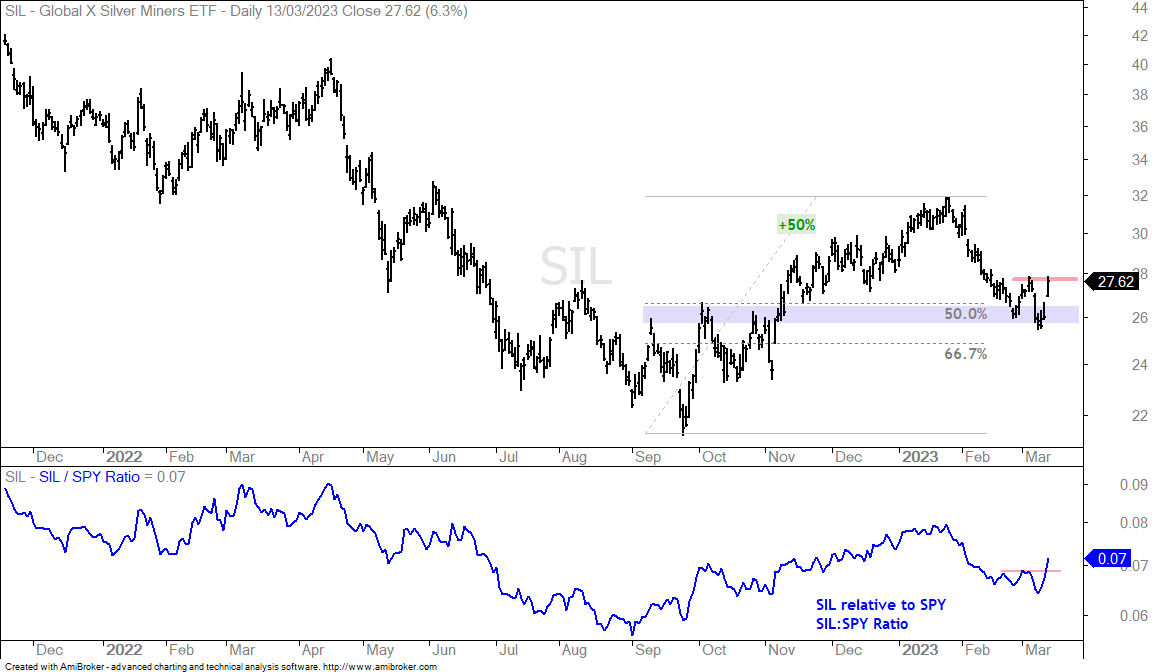Click the 66.7% retracement label

click(965, 354)
